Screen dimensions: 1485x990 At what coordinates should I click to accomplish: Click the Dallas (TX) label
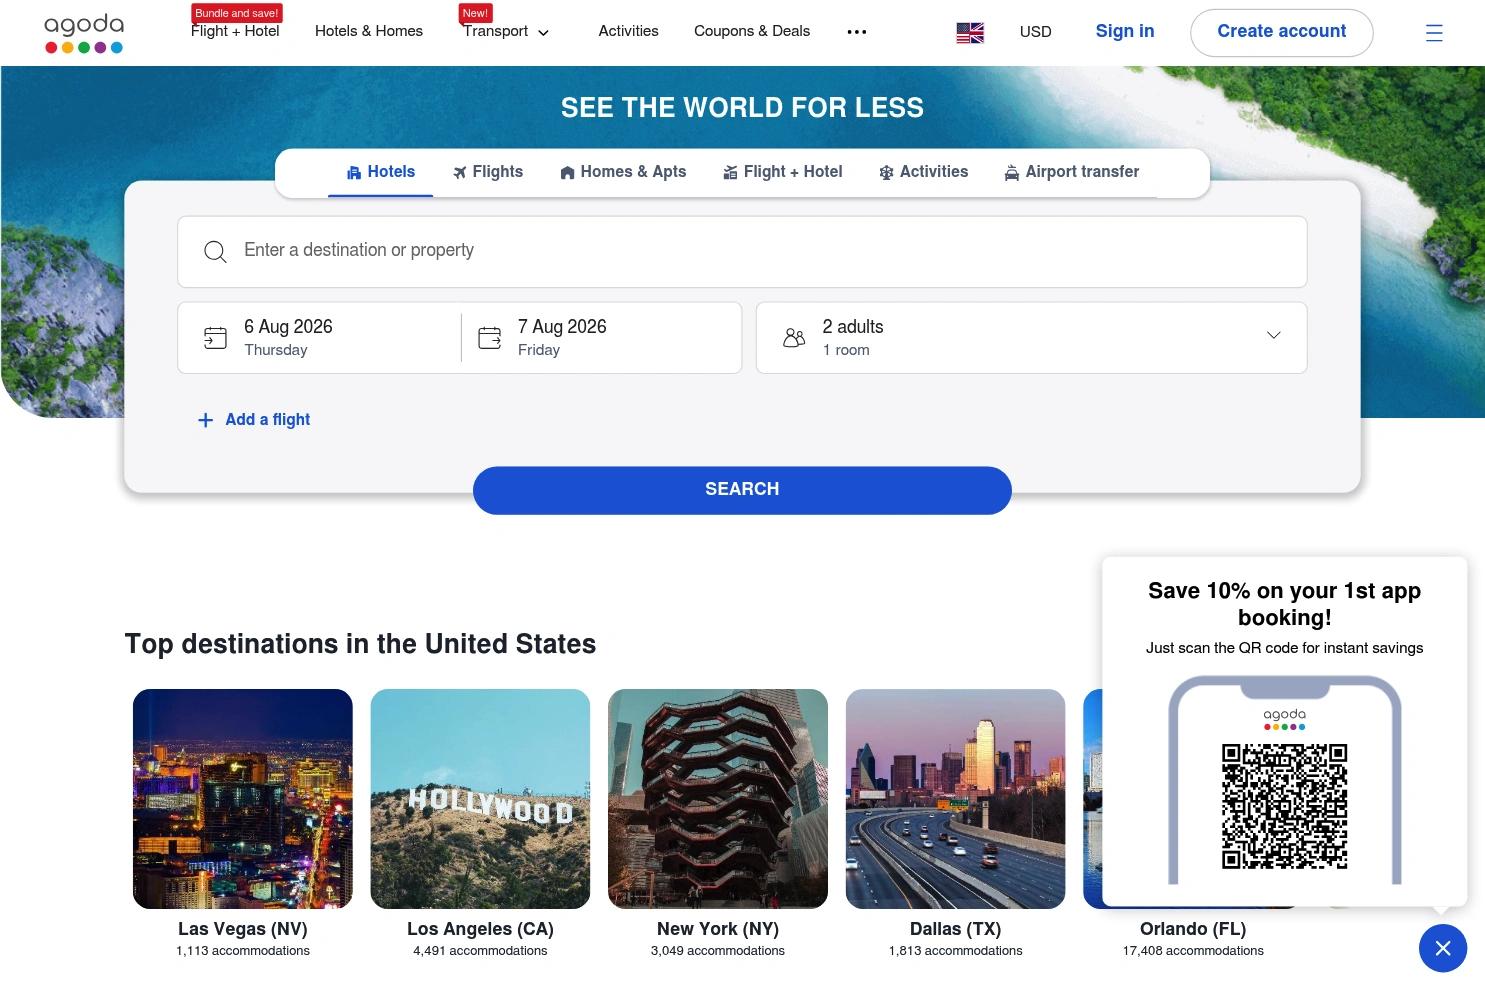[x=956, y=929]
